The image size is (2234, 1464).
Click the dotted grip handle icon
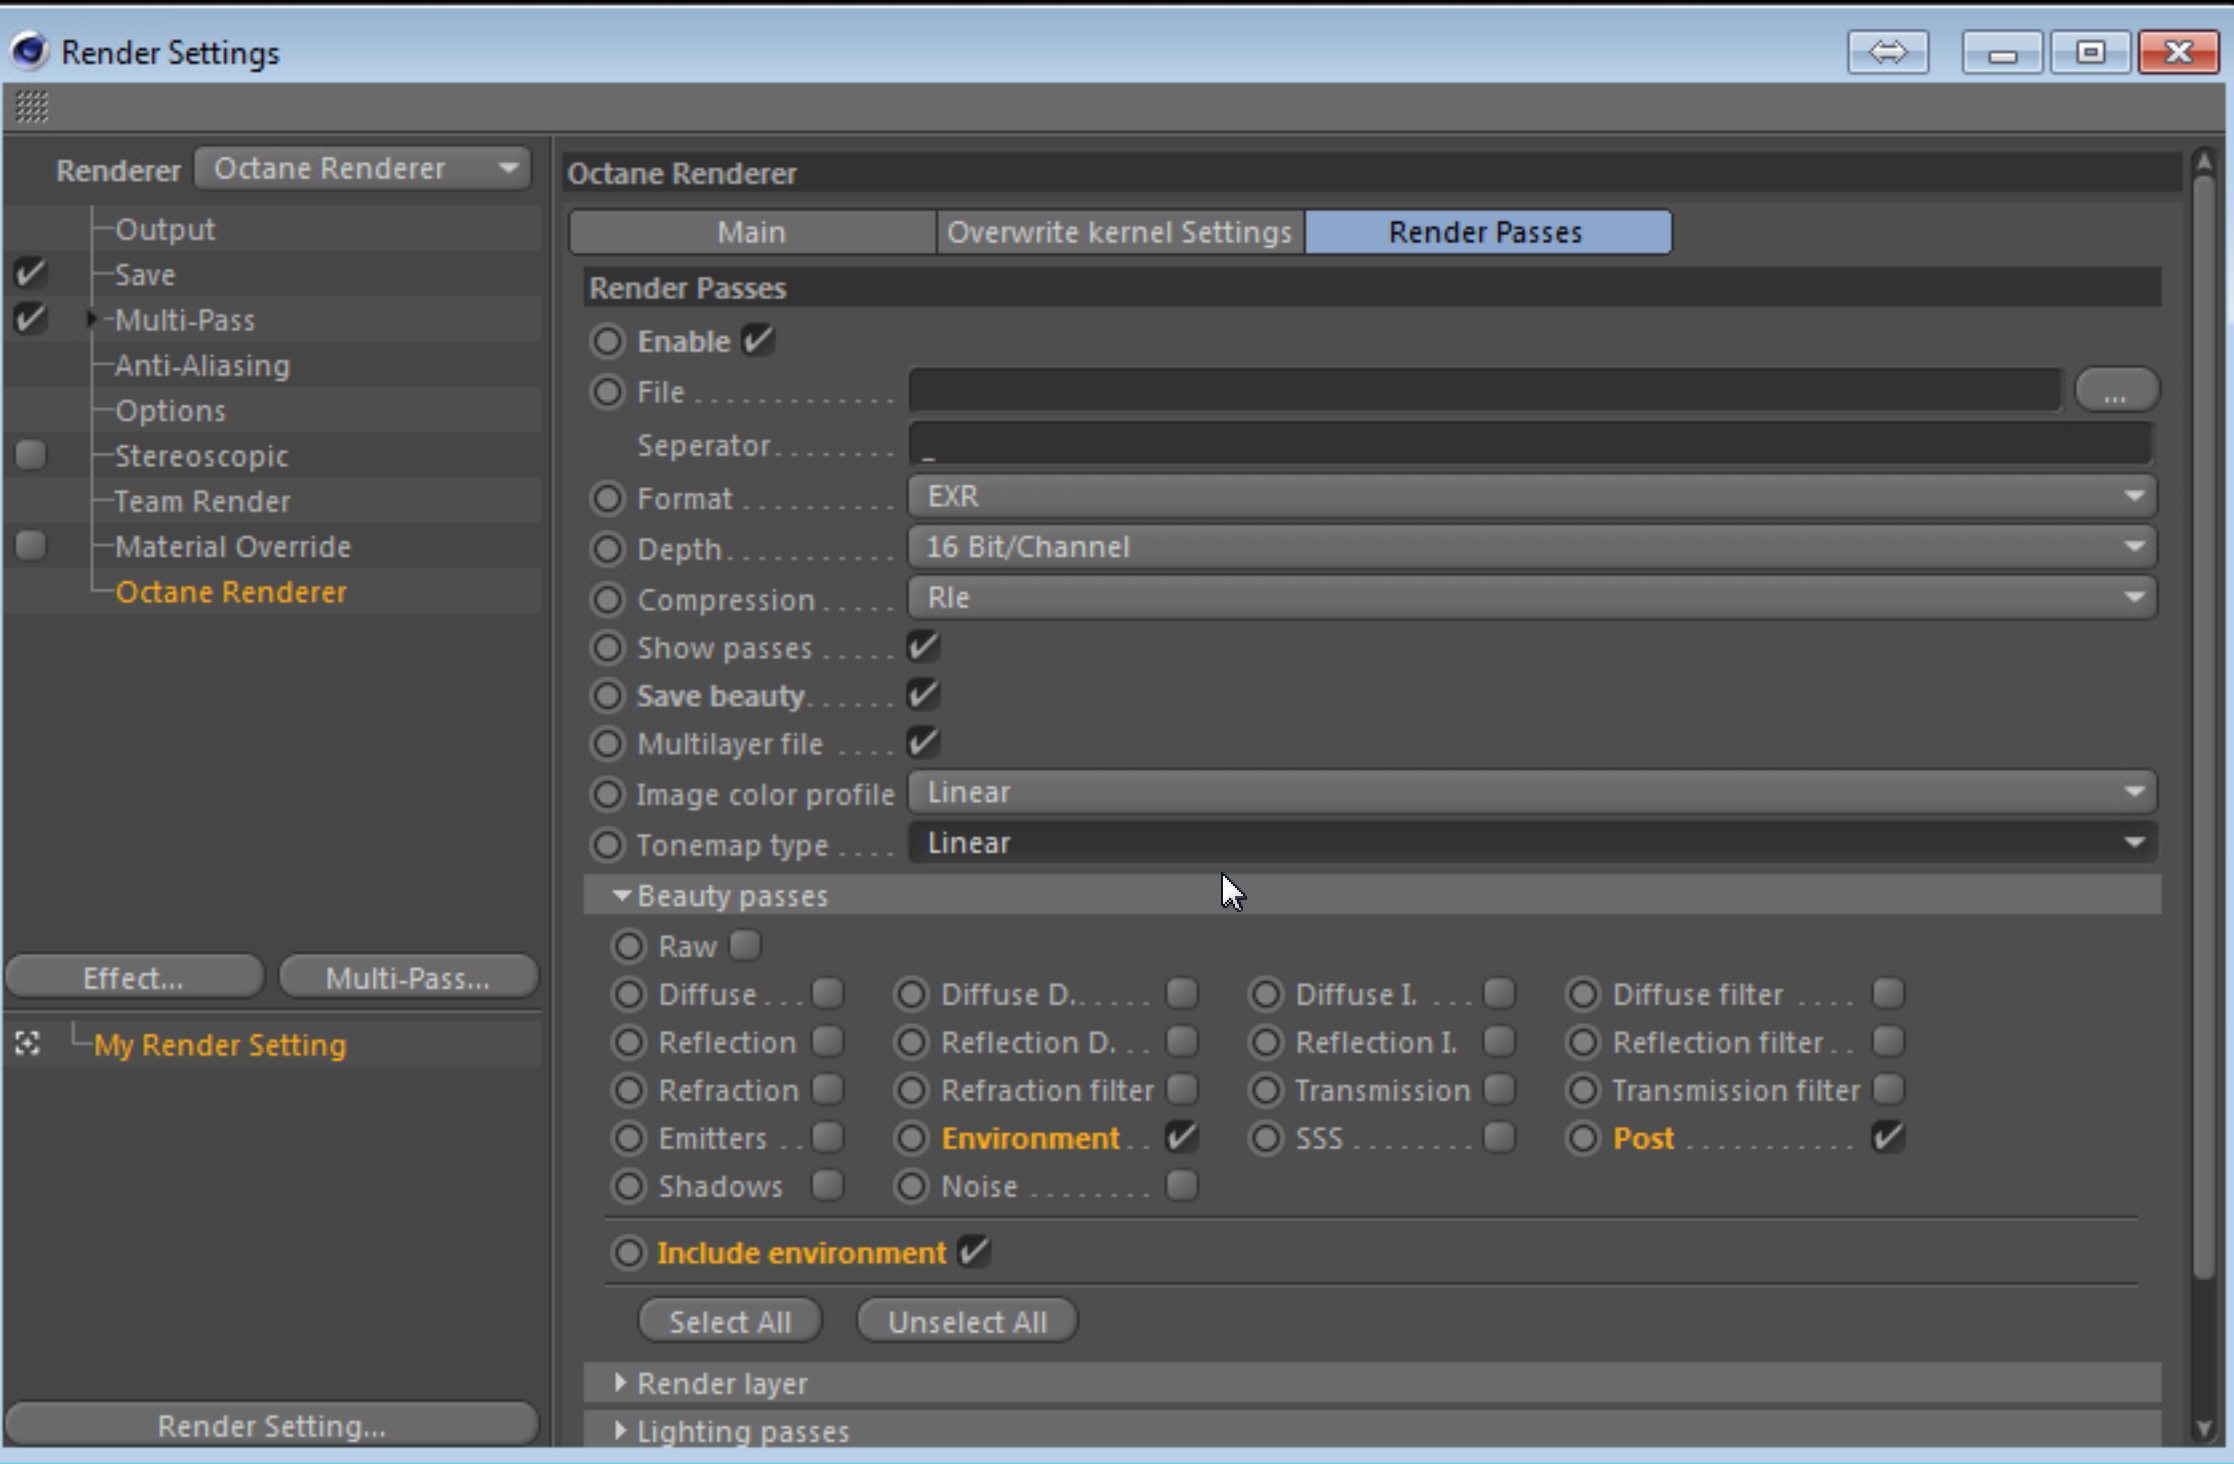(32, 106)
